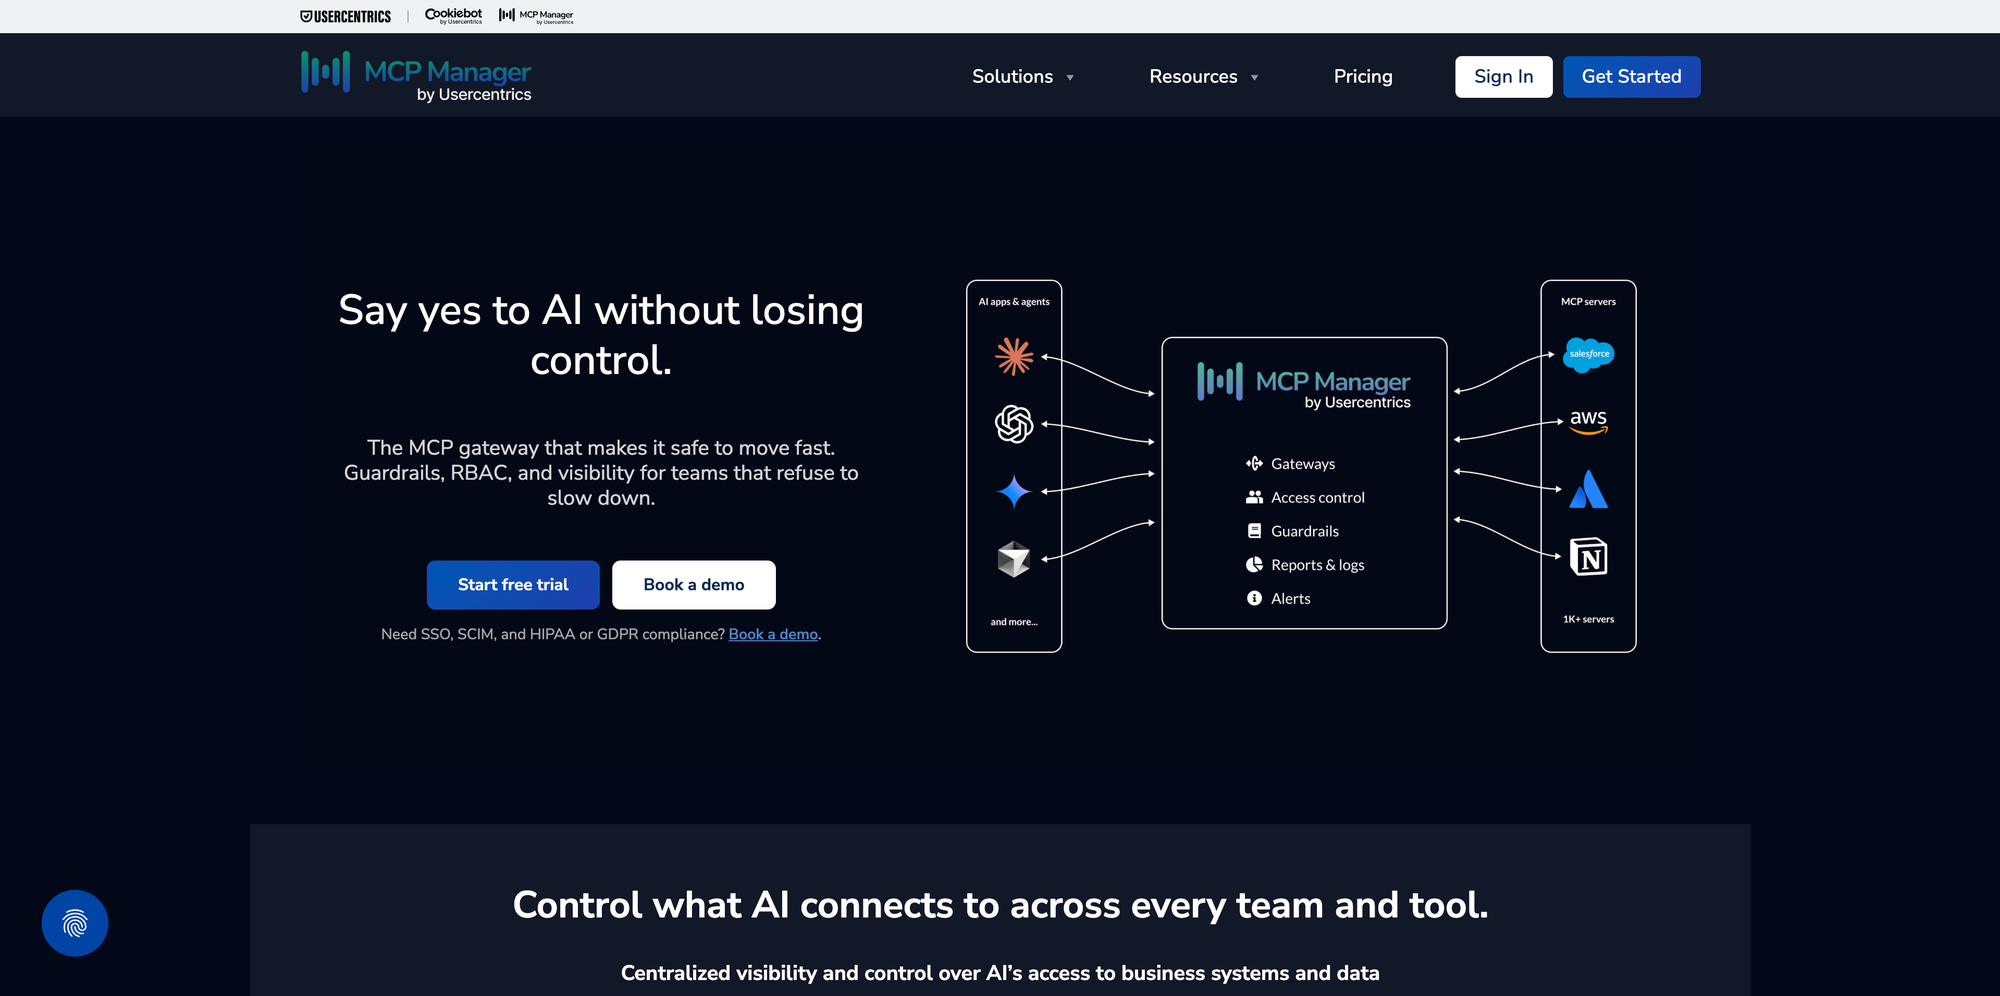Click the small MCP Manager logo in top bar
The image size is (2000, 996).
[x=536, y=16]
